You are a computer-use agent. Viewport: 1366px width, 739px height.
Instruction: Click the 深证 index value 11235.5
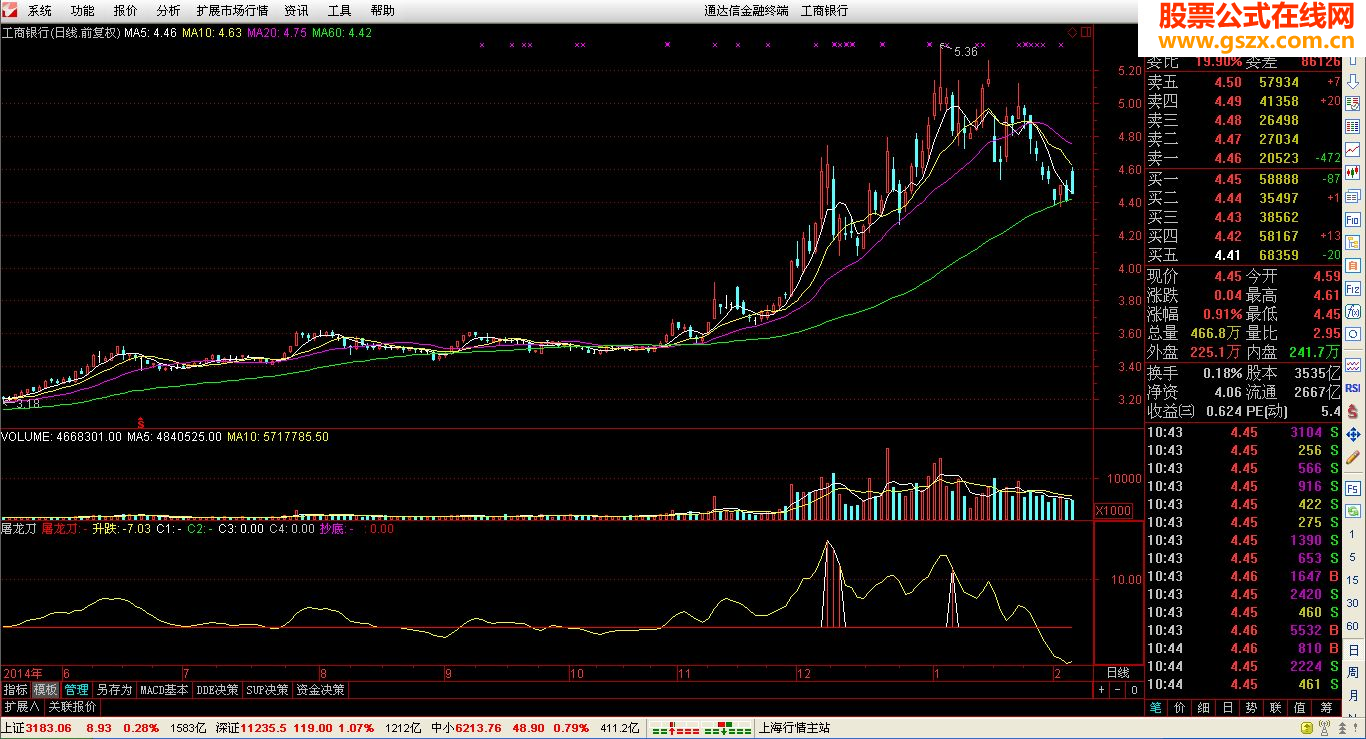click(264, 728)
